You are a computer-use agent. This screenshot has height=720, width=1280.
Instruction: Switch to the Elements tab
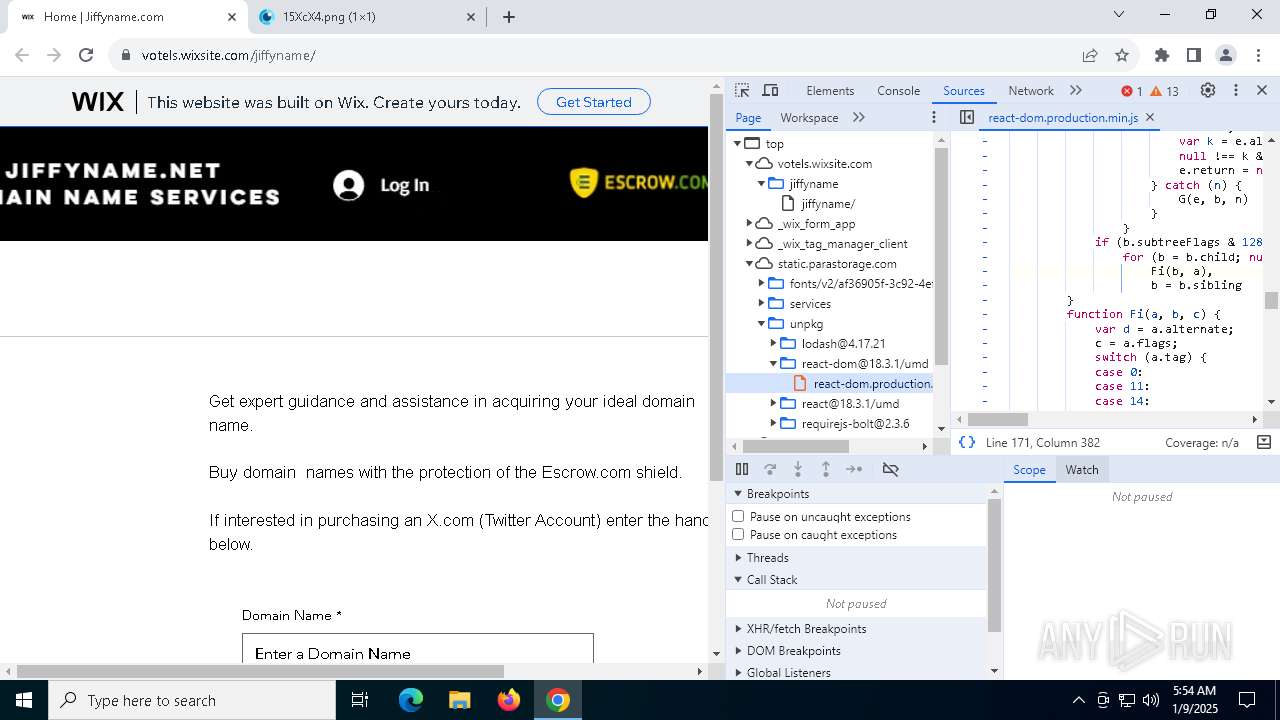pos(830,90)
